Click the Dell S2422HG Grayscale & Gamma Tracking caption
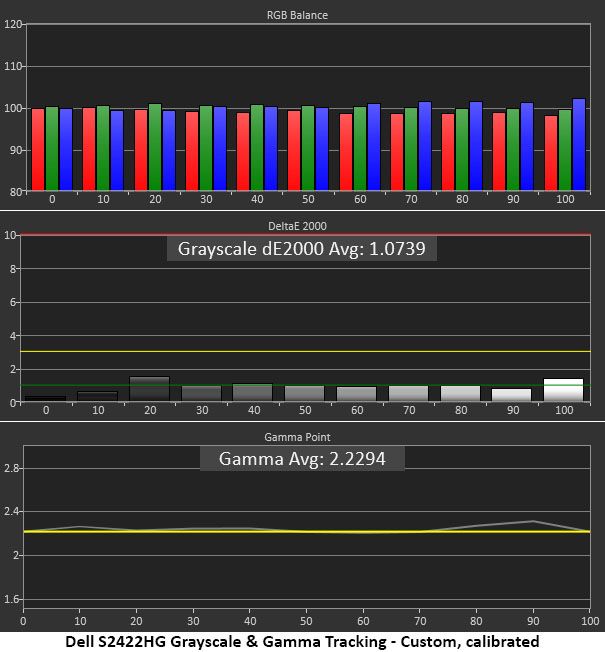 302,641
